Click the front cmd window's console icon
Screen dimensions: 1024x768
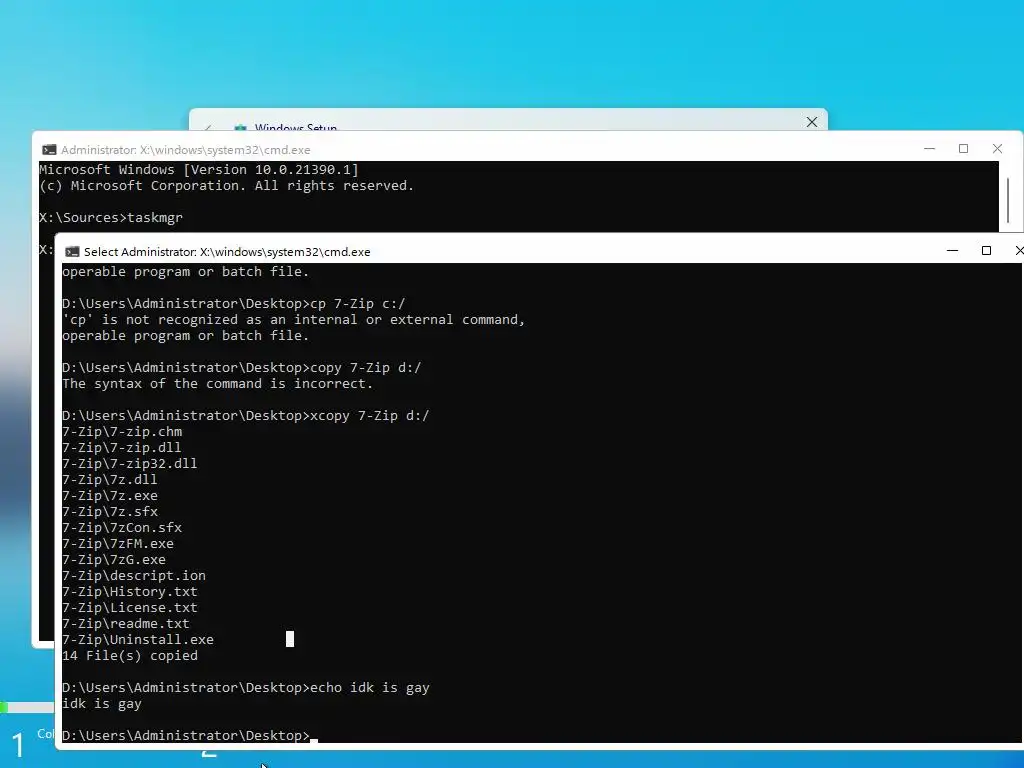coord(72,252)
